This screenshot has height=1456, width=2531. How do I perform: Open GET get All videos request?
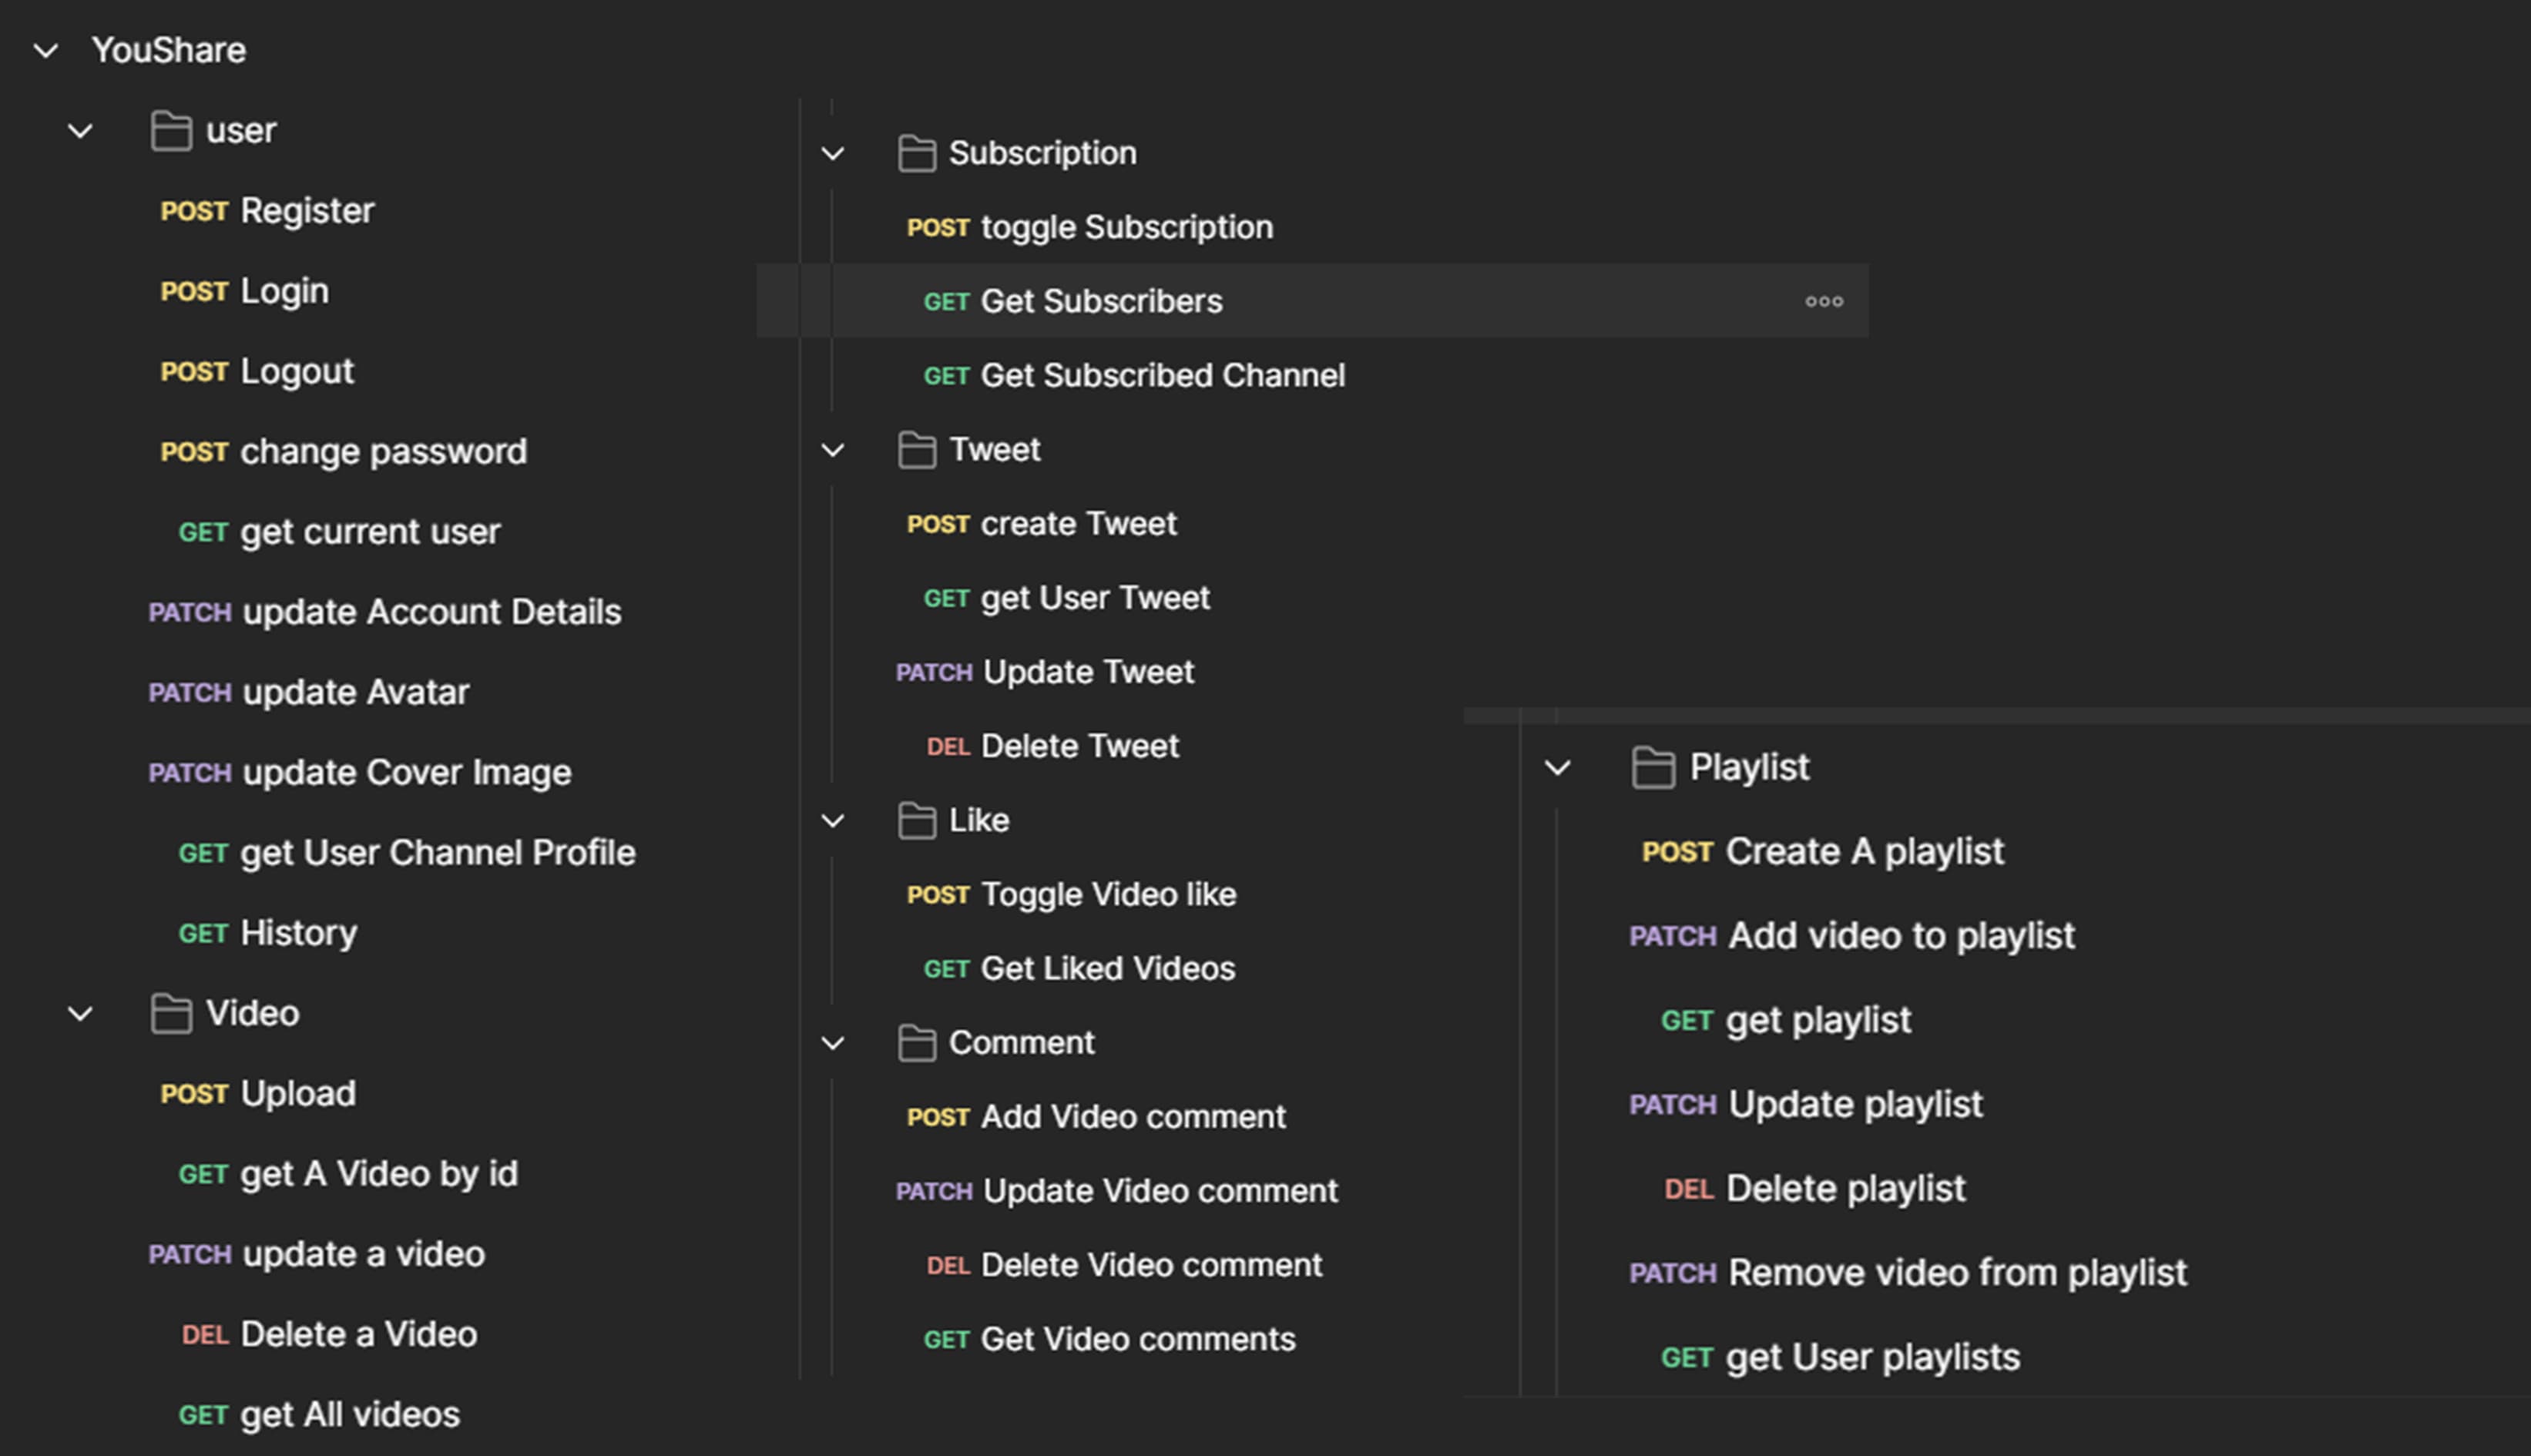(x=349, y=1414)
